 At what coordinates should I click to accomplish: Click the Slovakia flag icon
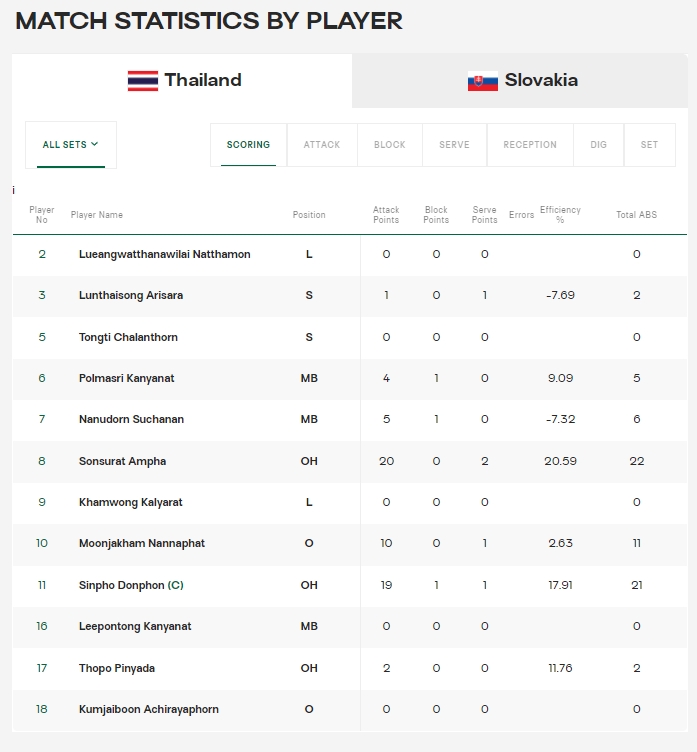[483, 81]
